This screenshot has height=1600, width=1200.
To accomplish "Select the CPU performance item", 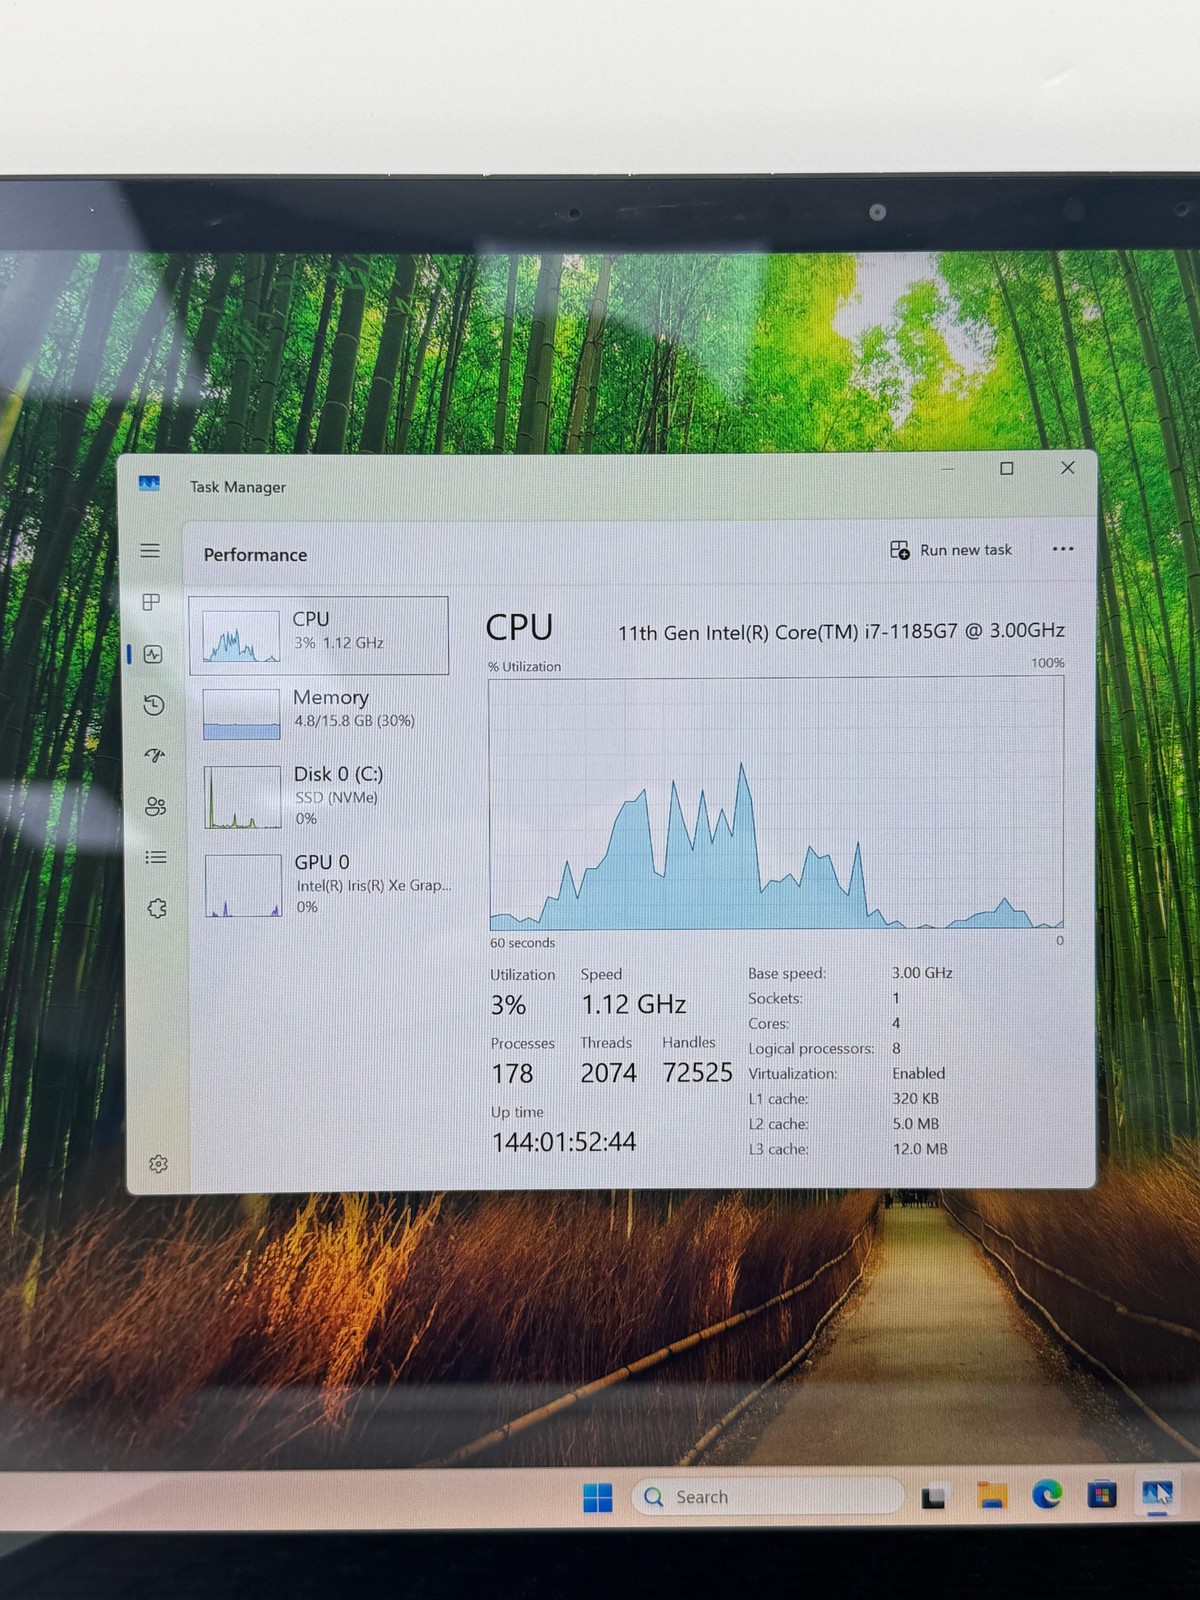I will [x=319, y=635].
